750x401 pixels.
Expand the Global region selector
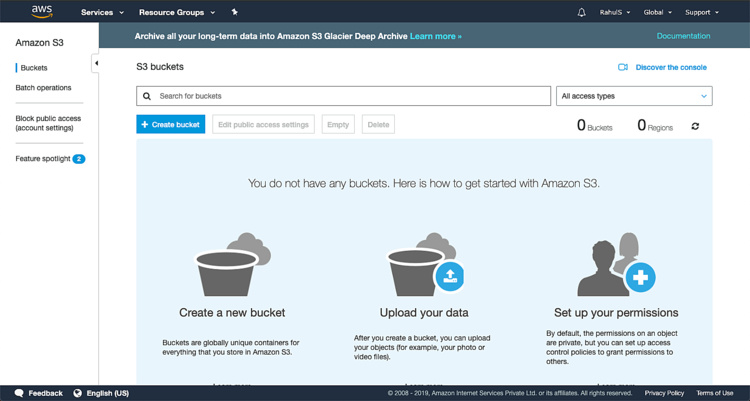click(x=658, y=12)
